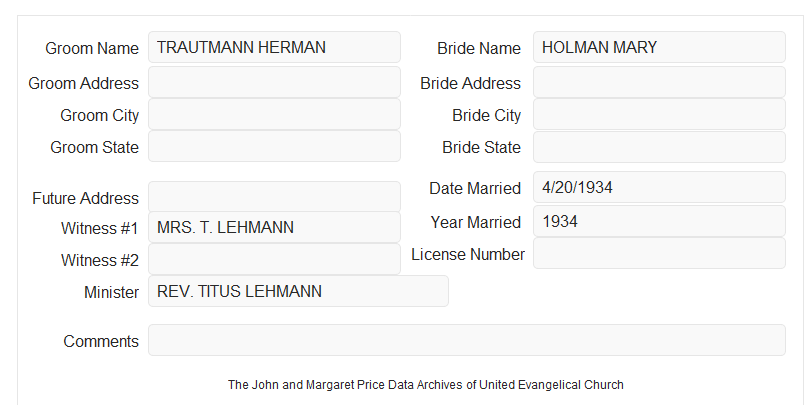Focus the empty Witness #2 field
The image size is (805, 405).
pos(274,259)
